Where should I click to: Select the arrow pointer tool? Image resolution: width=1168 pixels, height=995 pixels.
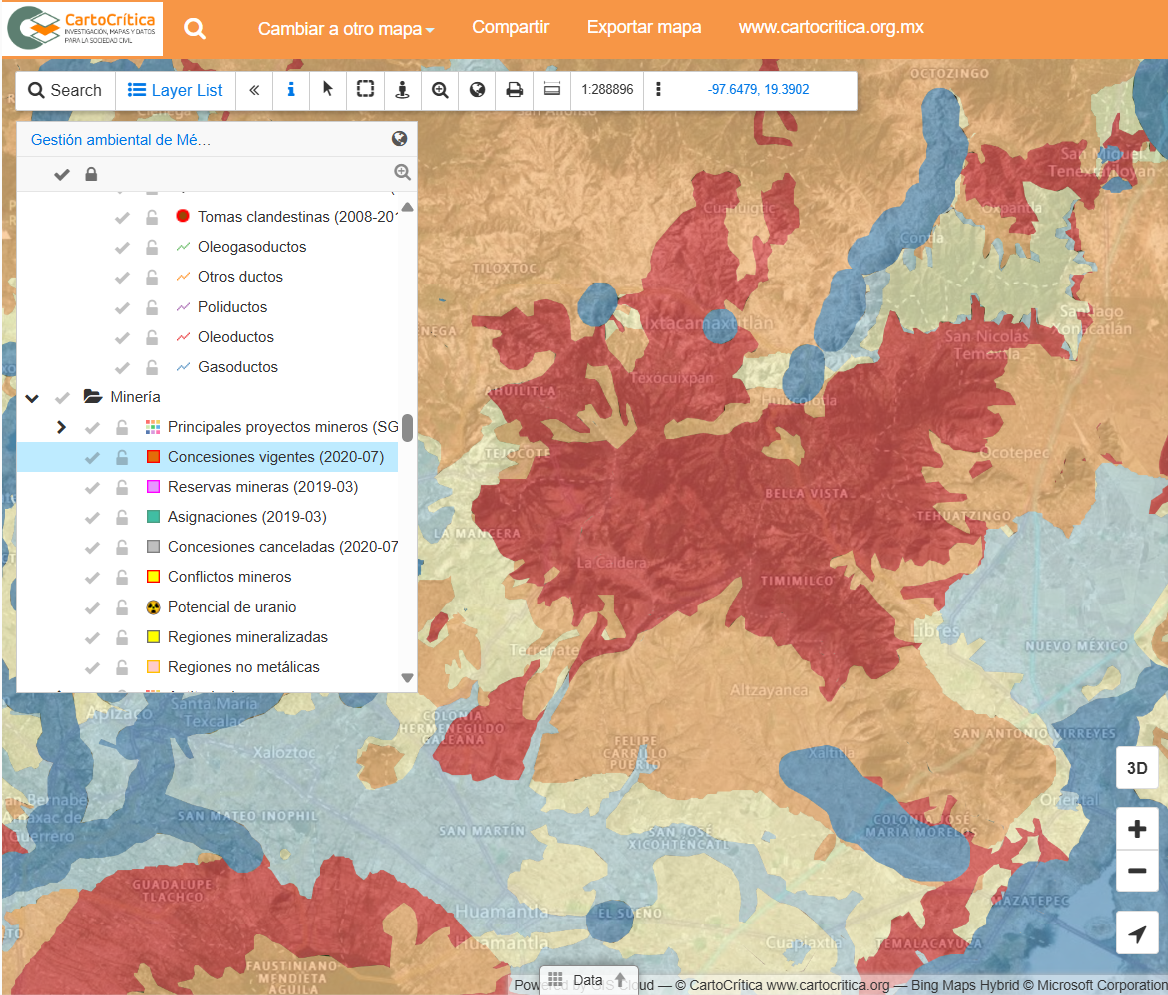328,90
